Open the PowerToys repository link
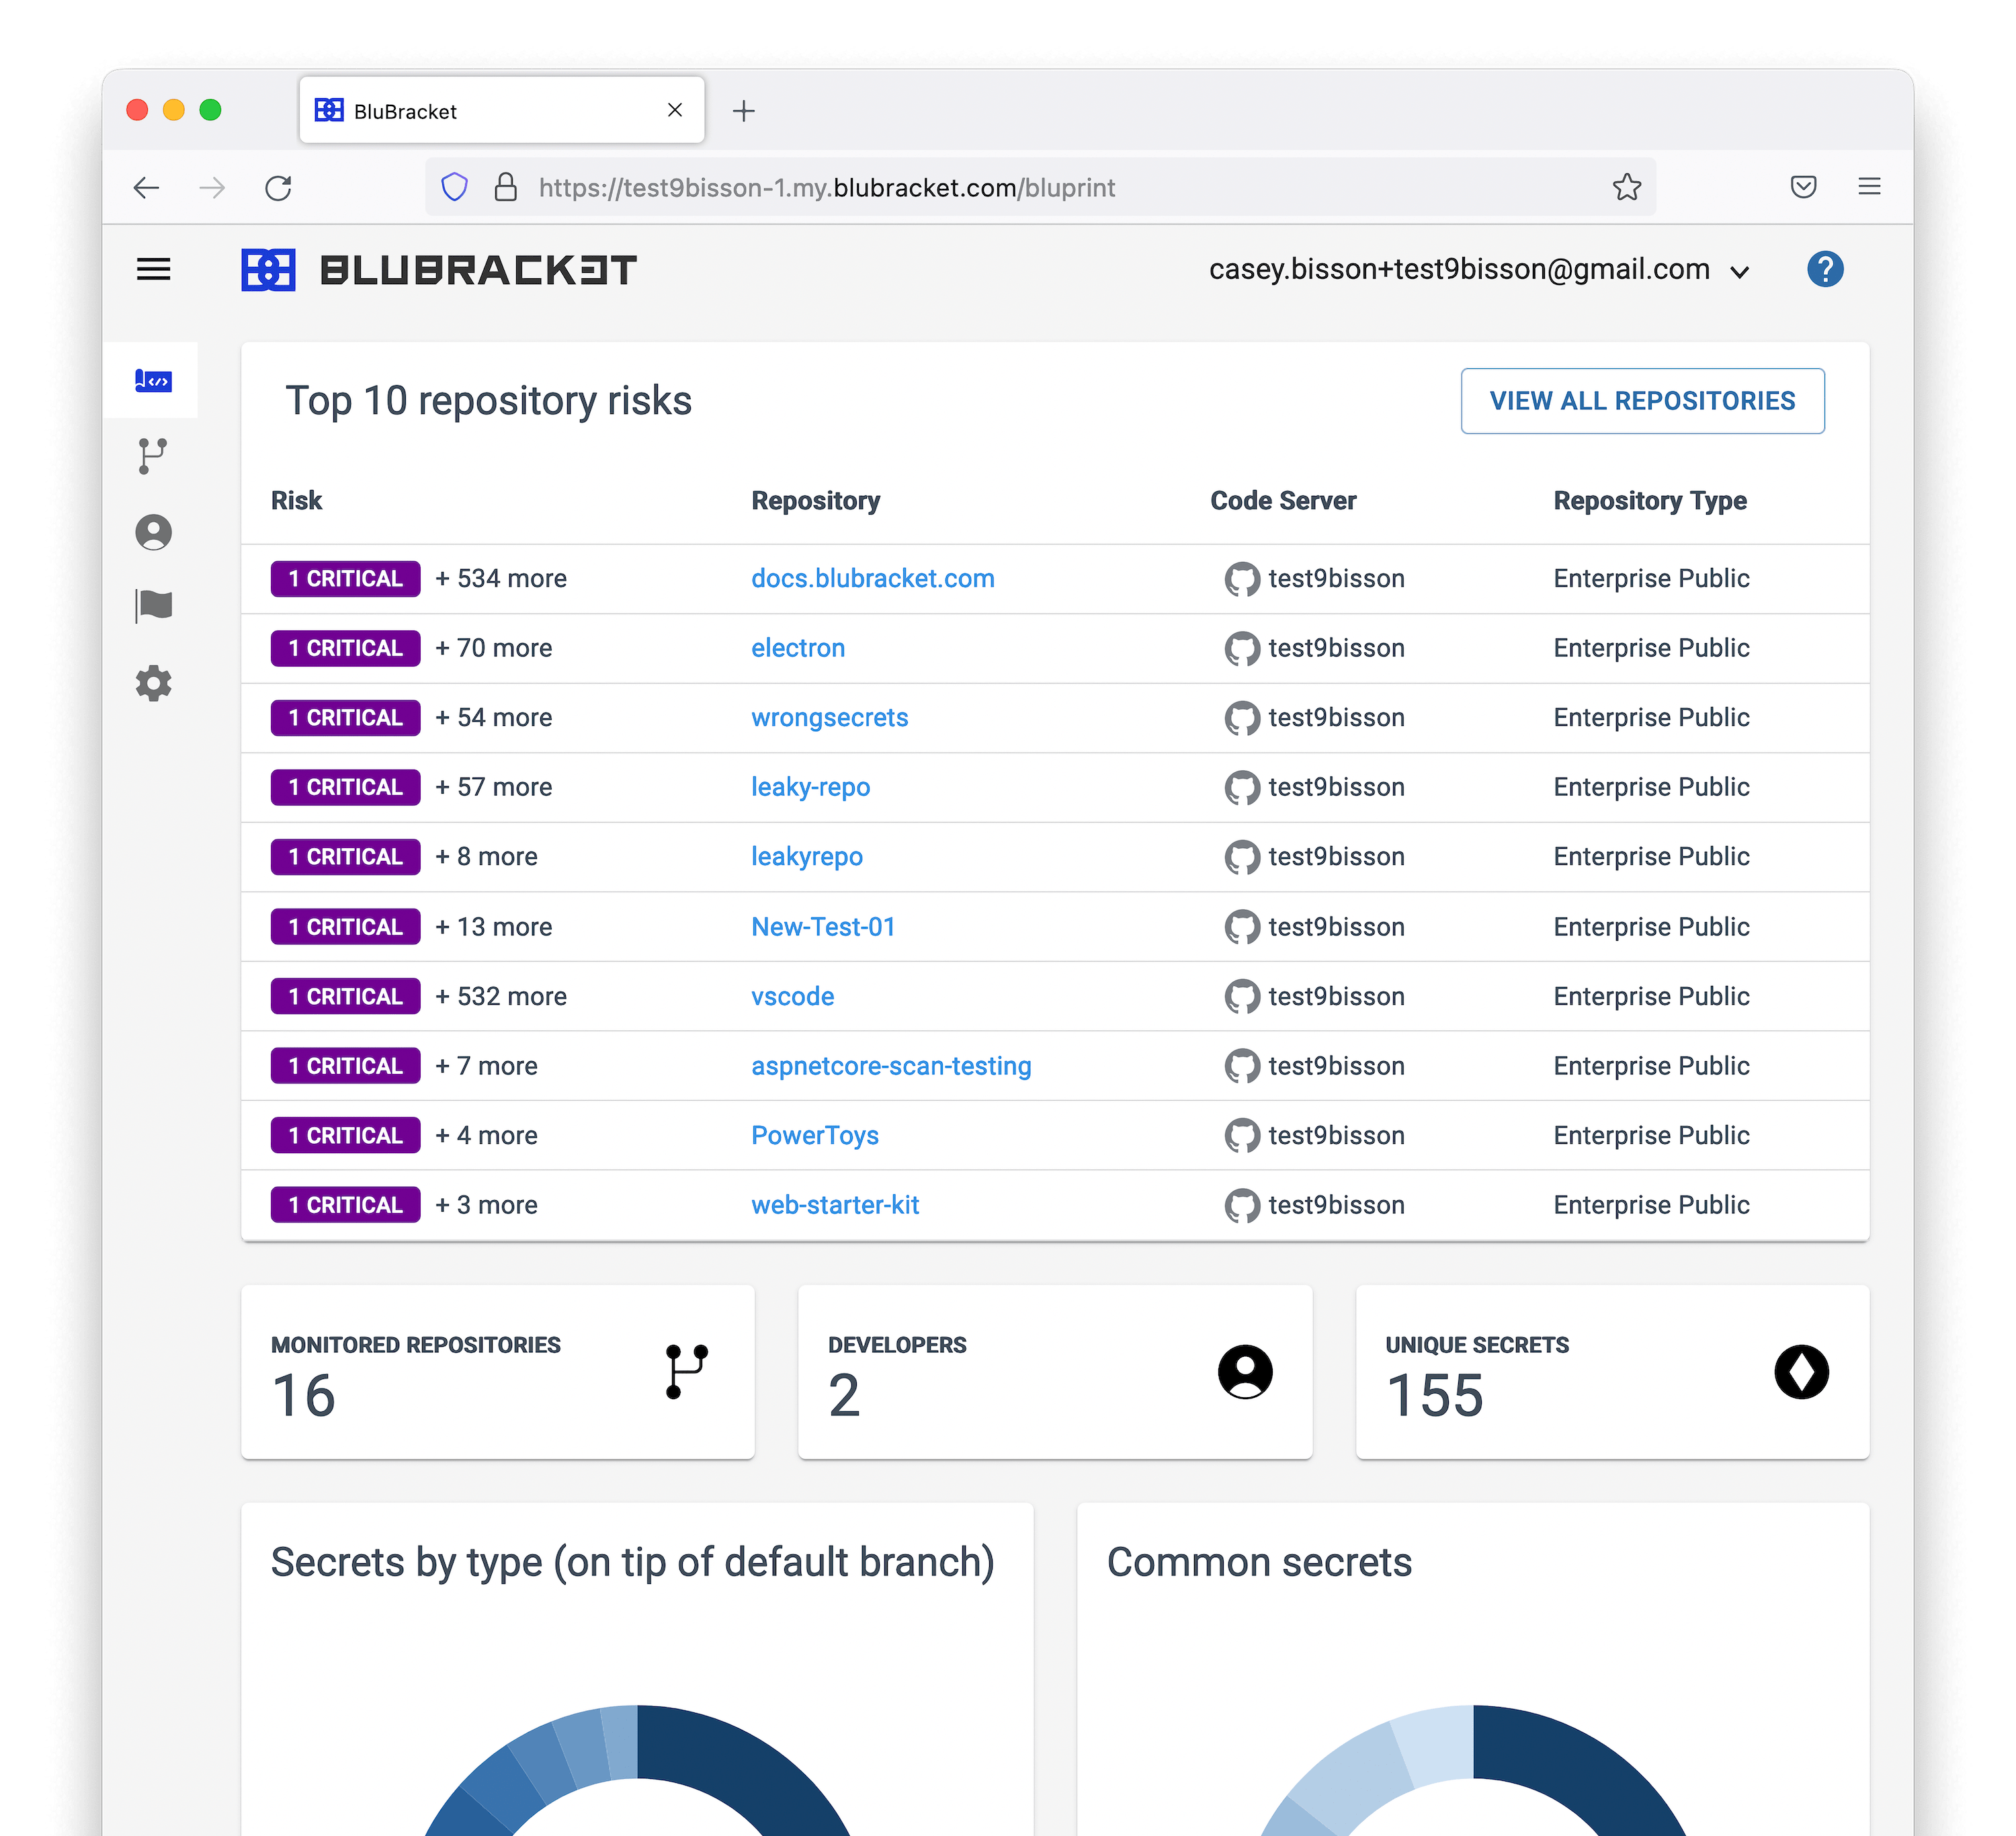 tap(815, 1136)
